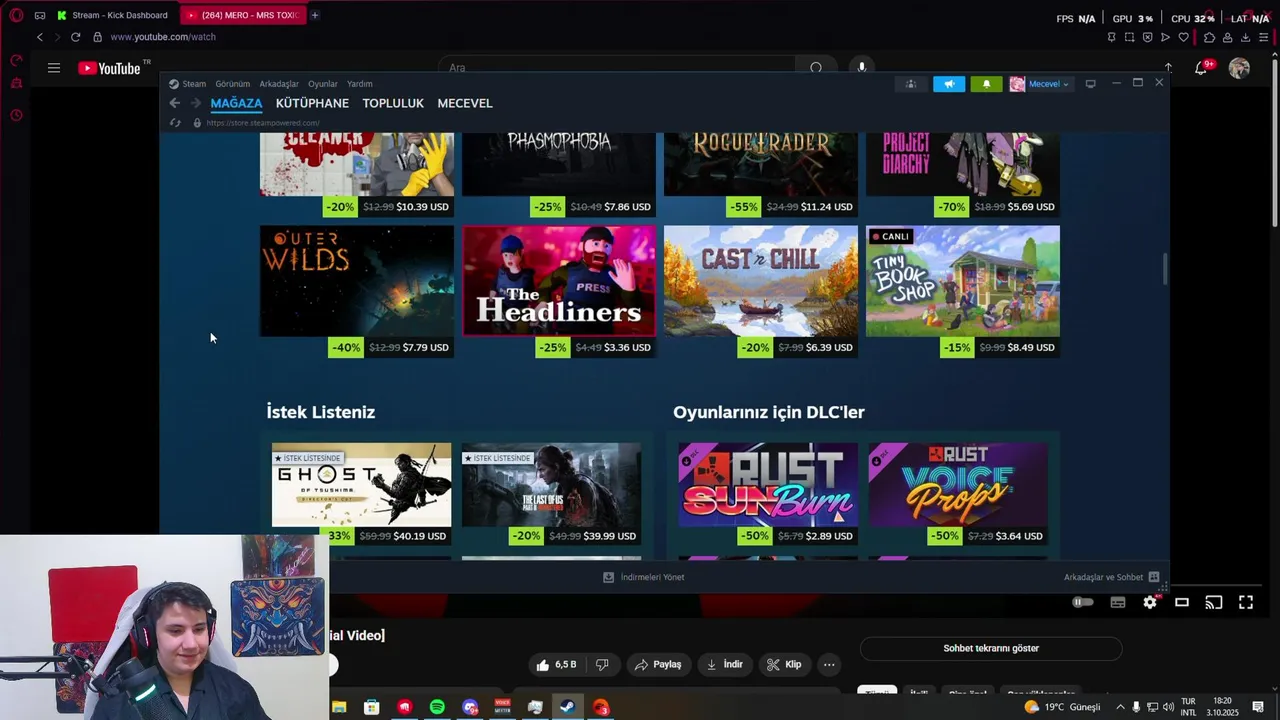Open the YouTube more actions ellipsis
1280x720 pixels.
[829, 665]
